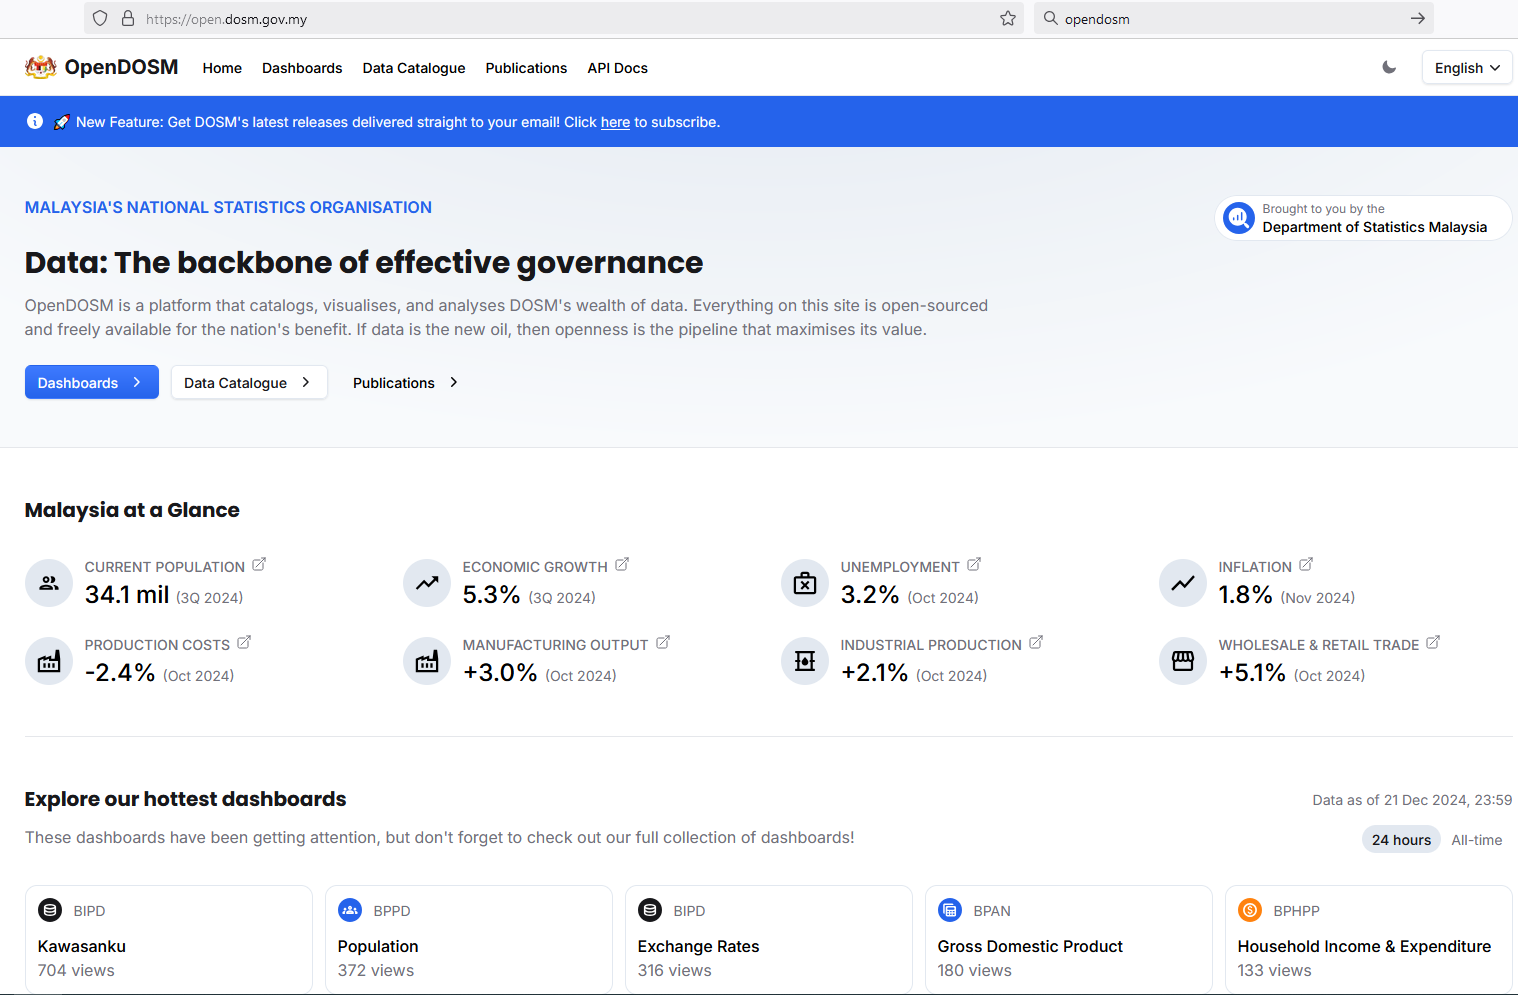This screenshot has width=1518, height=995.
Task: Click the 'here' subscribe link in banner
Action: 615,123
